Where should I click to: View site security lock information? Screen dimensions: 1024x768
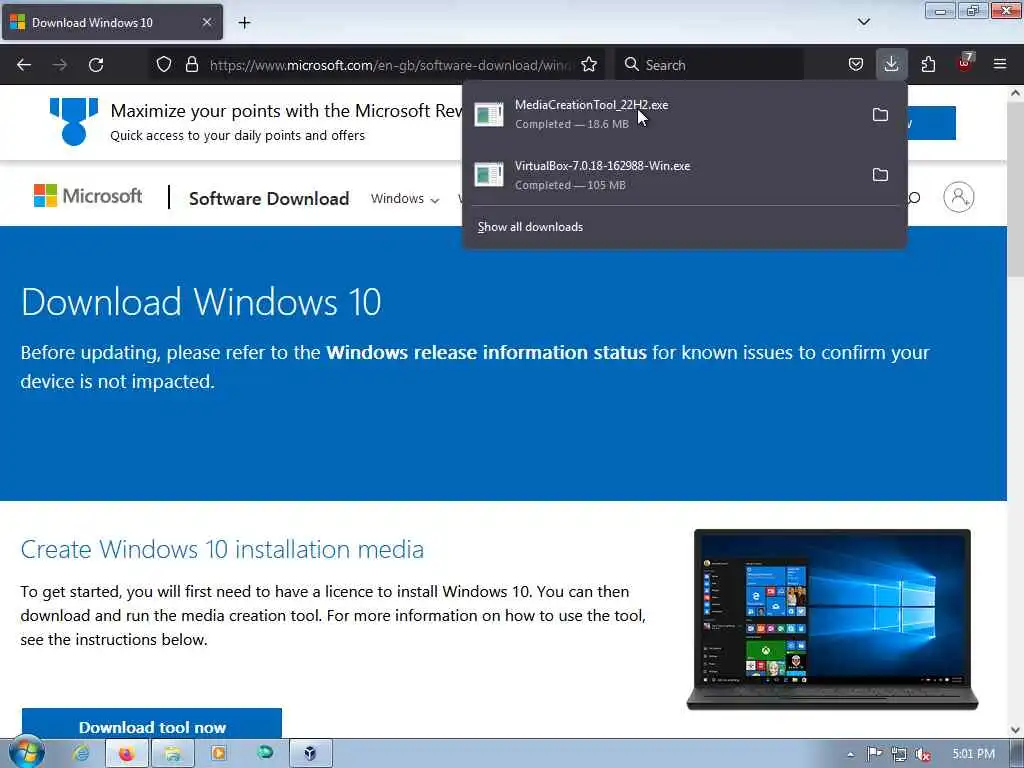point(191,65)
